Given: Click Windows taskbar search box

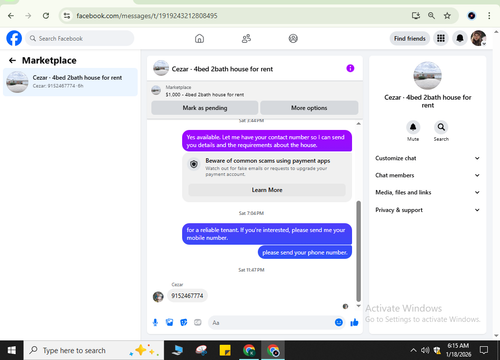Looking at the screenshot, I should click(94, 350).
